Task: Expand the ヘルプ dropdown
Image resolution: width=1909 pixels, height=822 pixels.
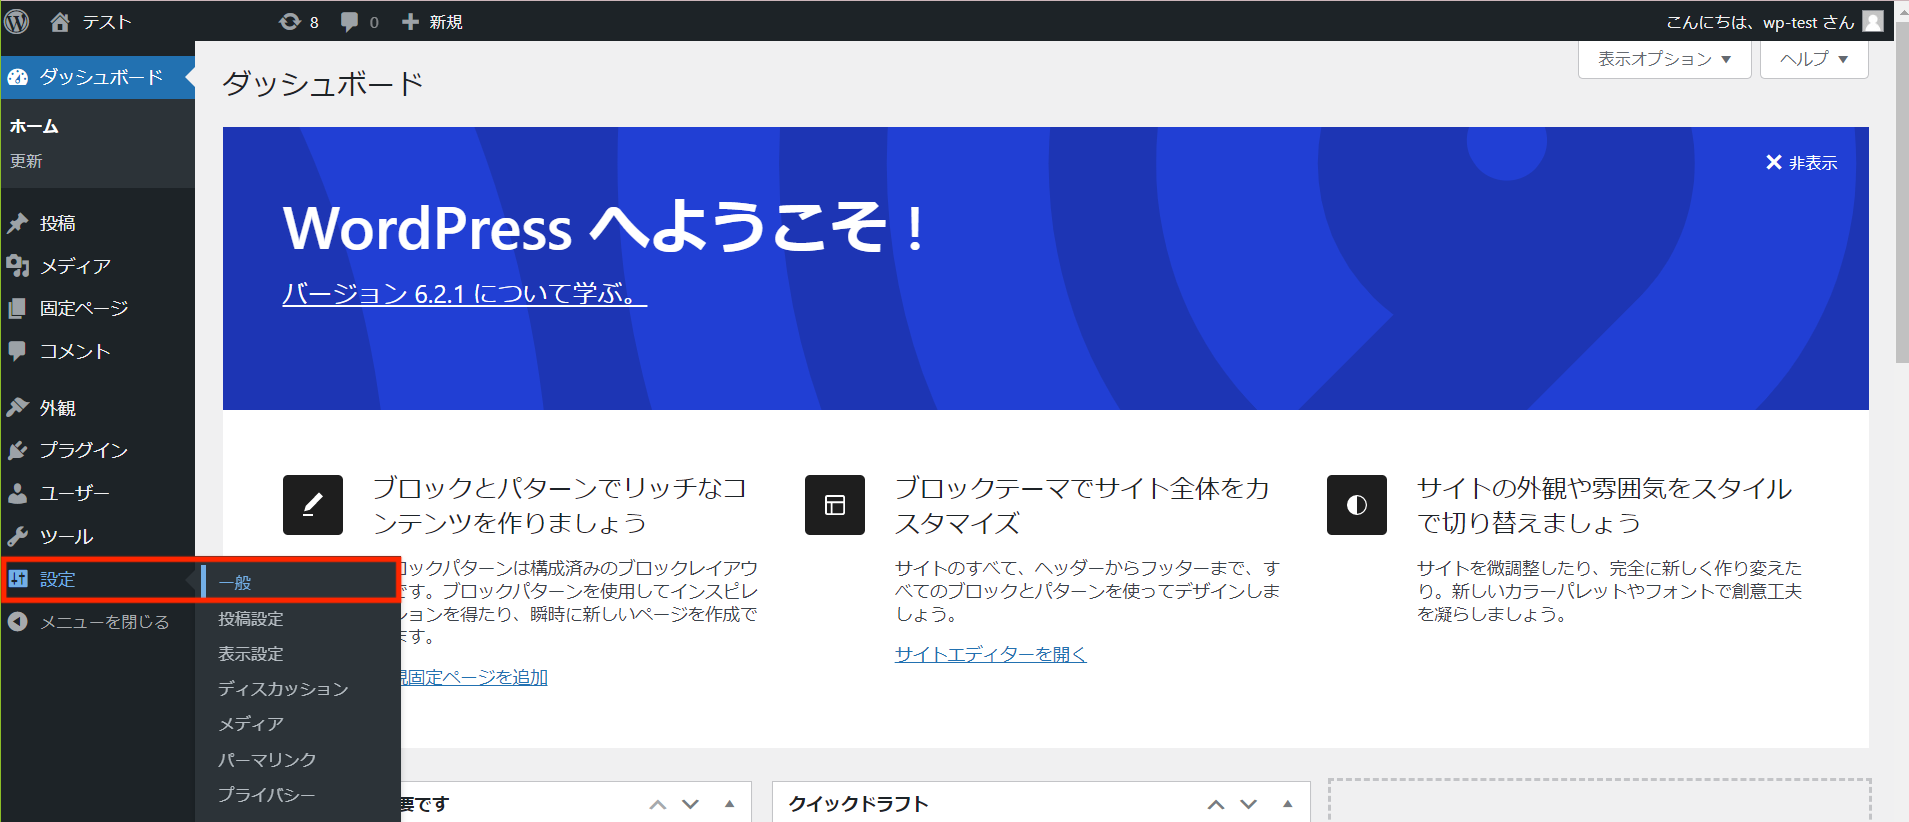Action: (1813, 59)
